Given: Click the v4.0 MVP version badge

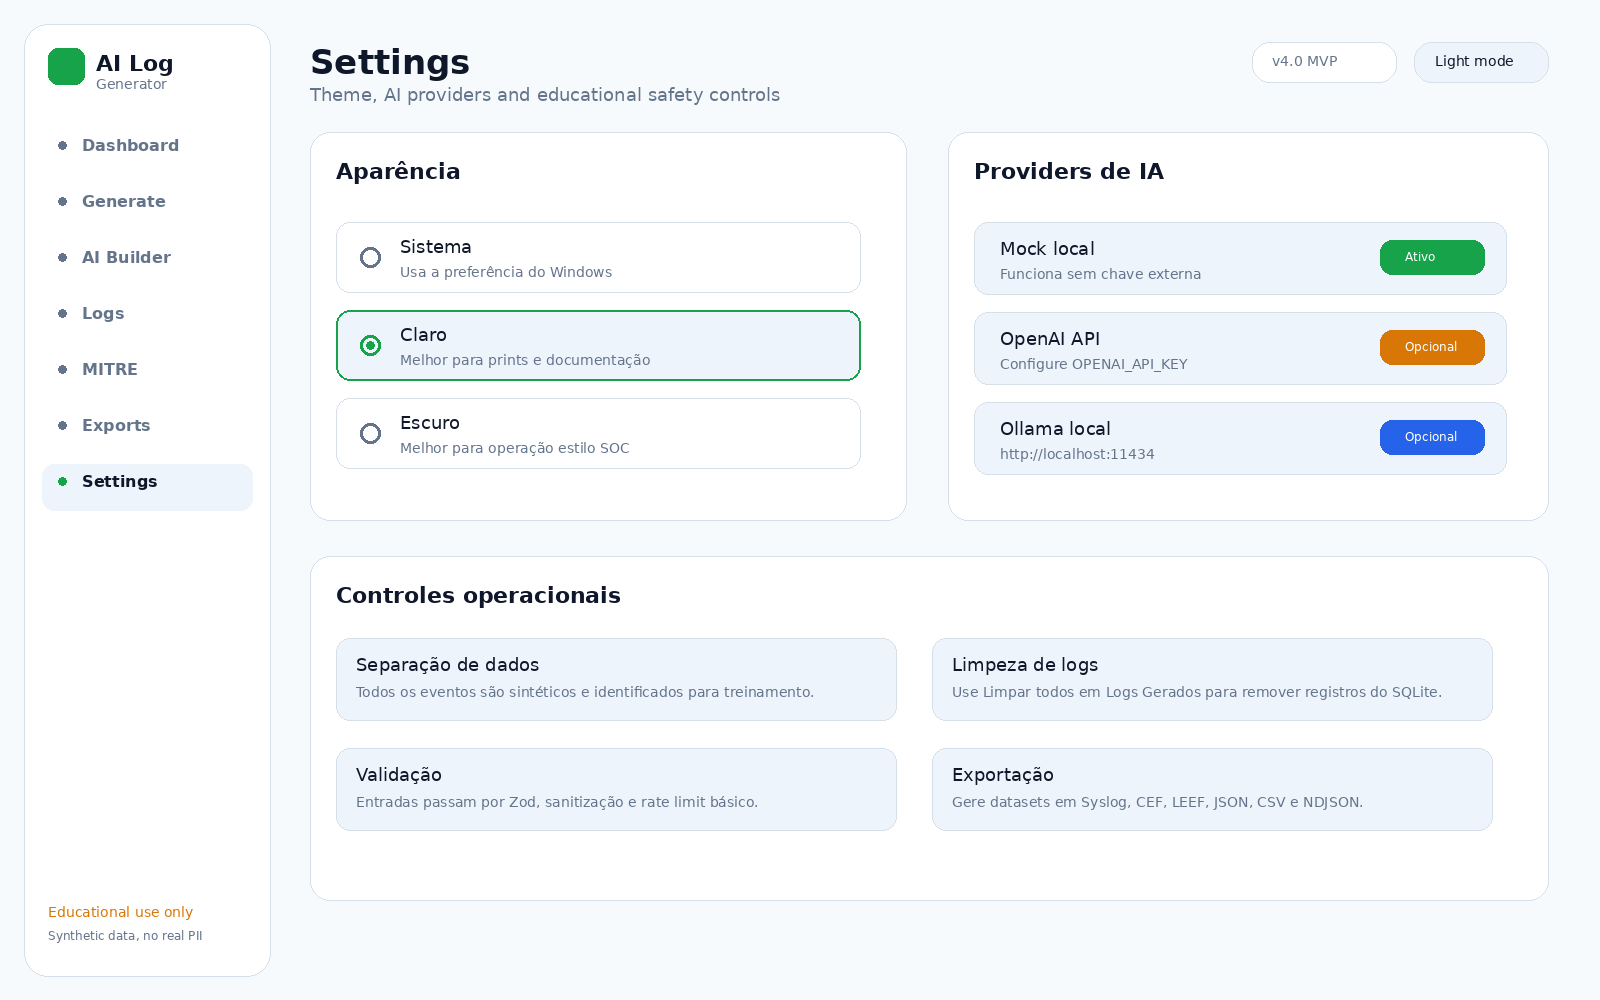Looking at the screenshot, I should click(x=1324, y=62).
